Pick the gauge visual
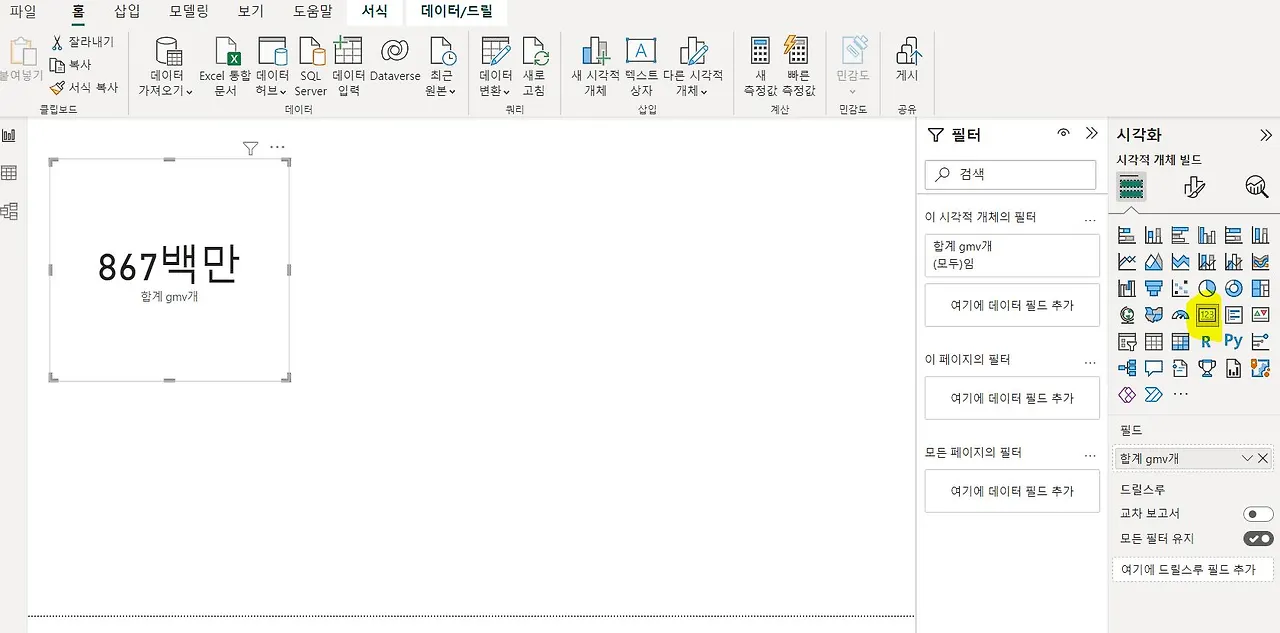This screenshot has height=633, width=1280. pyautogui.click(x=1180, y=315)
